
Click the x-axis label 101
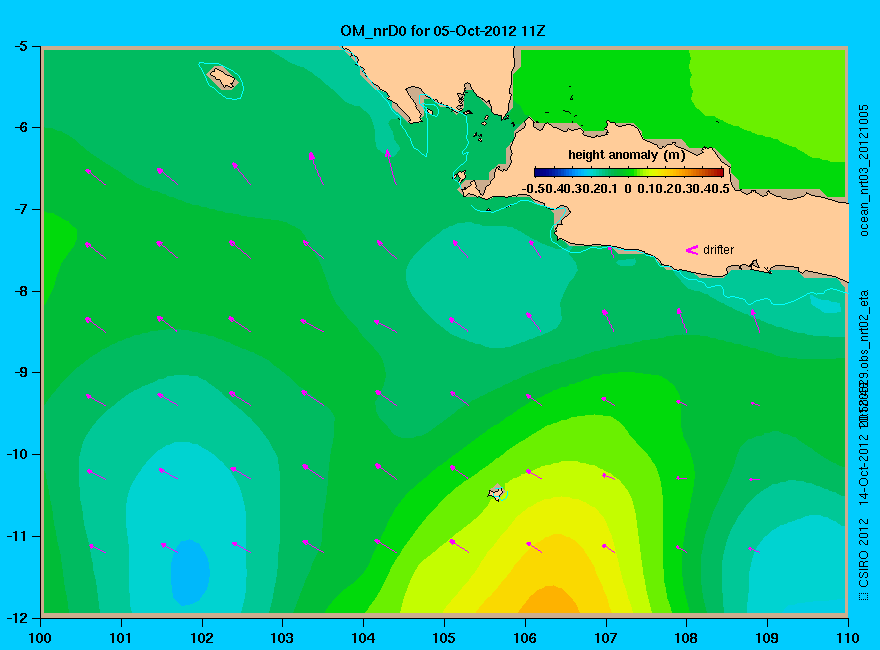click(x=121, y=638)
